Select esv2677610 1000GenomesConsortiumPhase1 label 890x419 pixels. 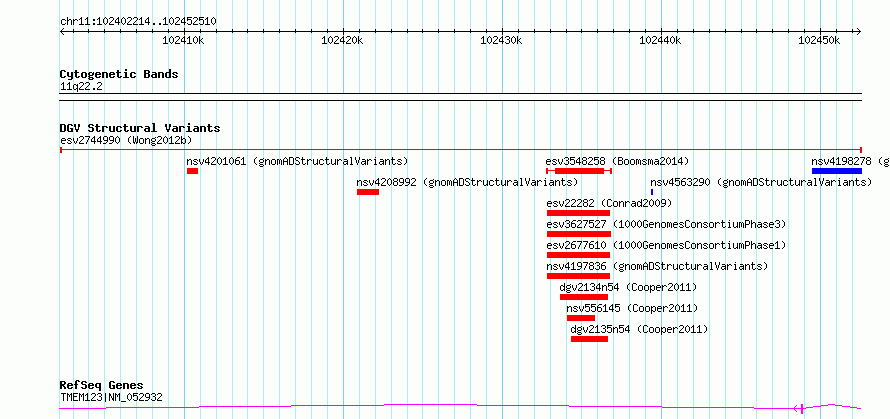click(666, 245)
